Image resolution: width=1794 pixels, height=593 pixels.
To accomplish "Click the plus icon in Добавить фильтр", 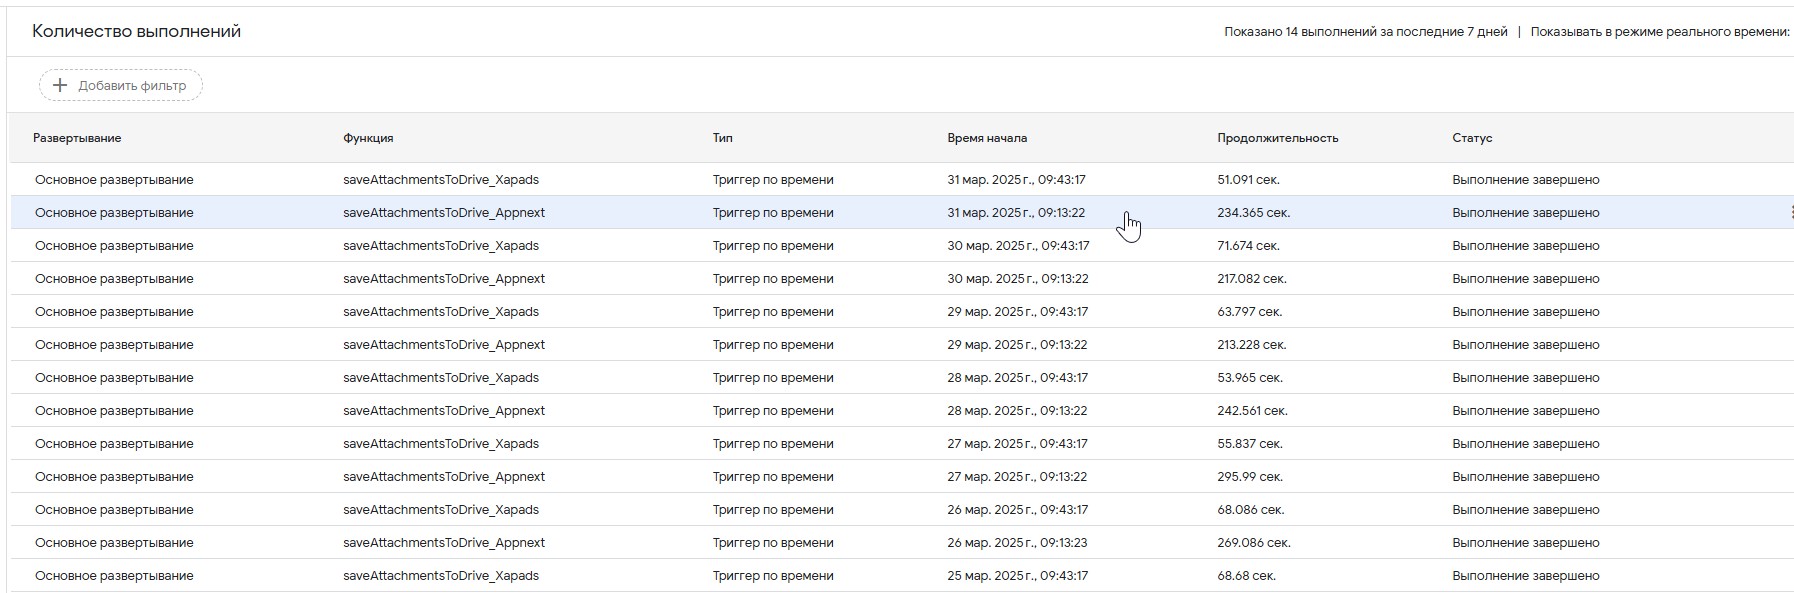I will 60,85.
